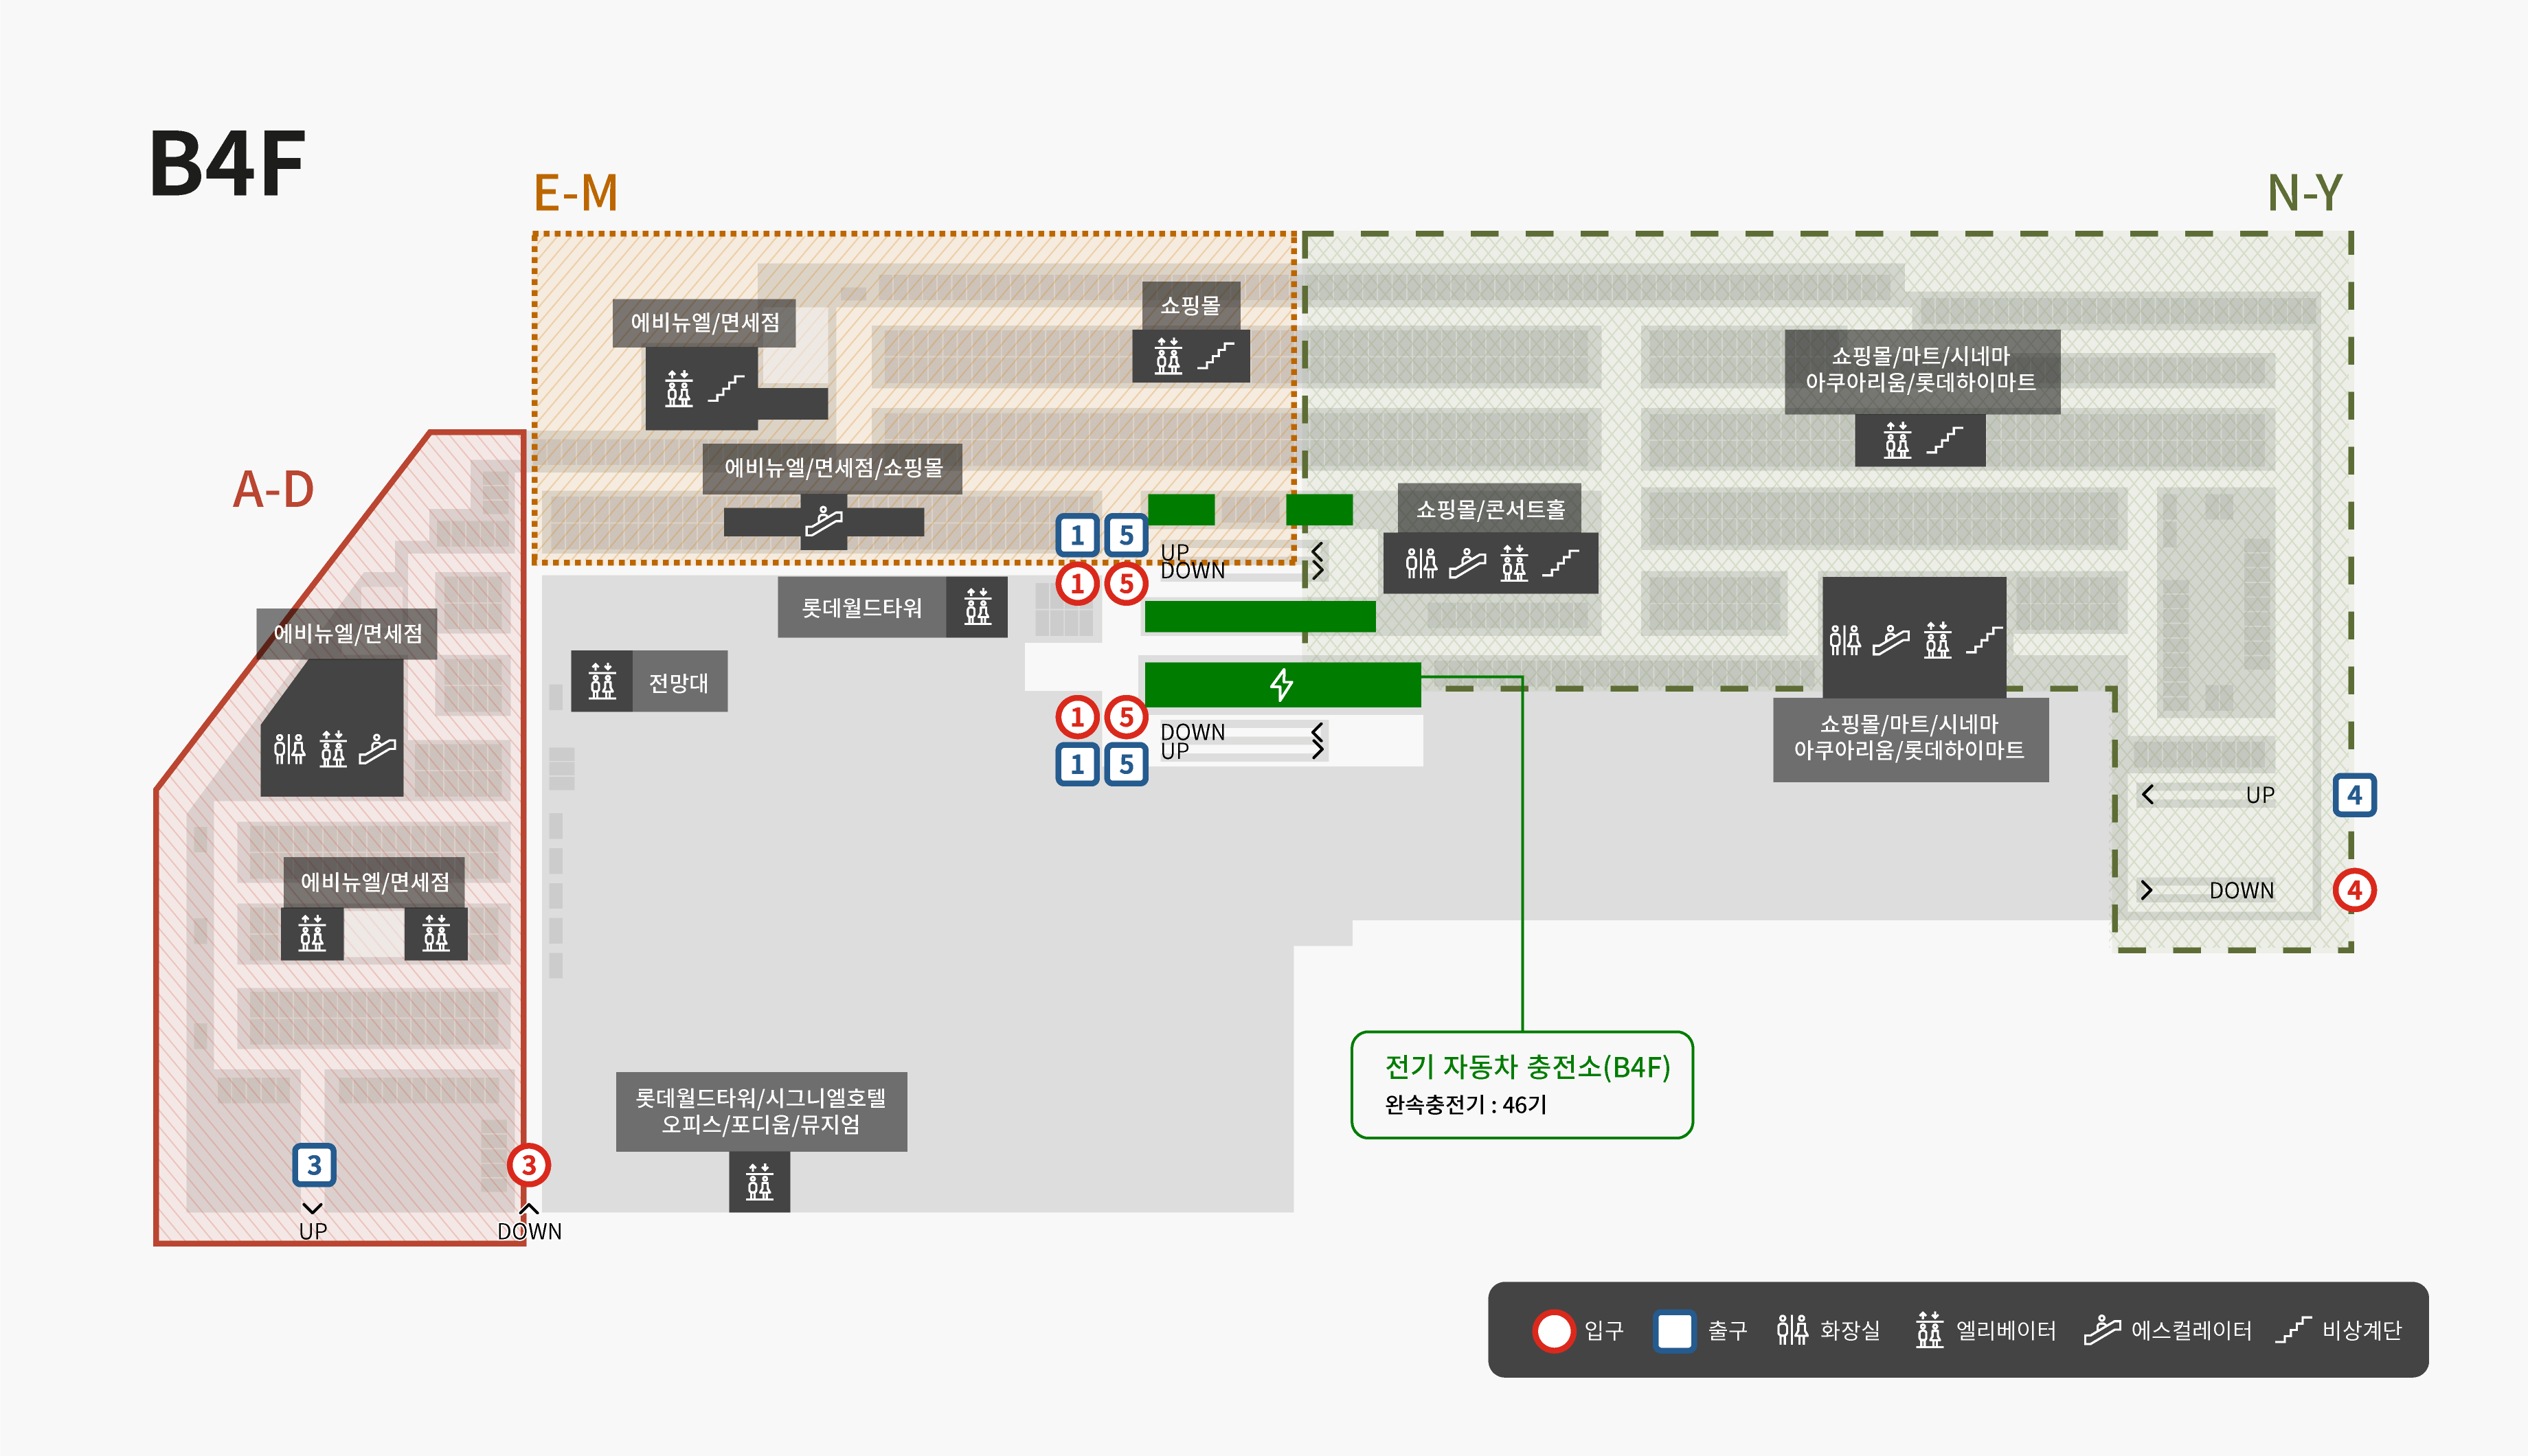
Task: Click the DOWN label beside entrance marker 4
Action: (x=2241, y=890)
